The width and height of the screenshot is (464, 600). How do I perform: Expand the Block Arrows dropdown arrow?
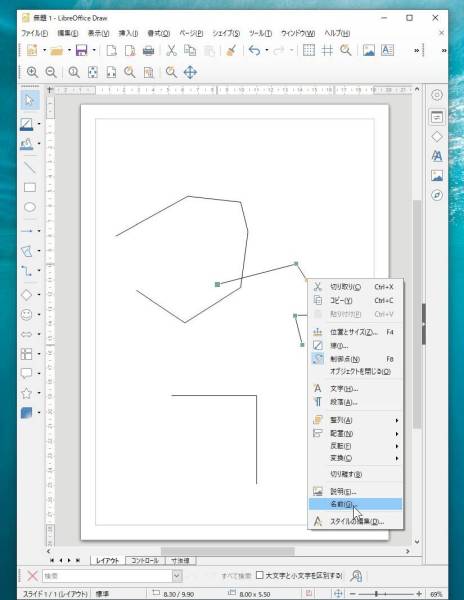pos(39,334)
